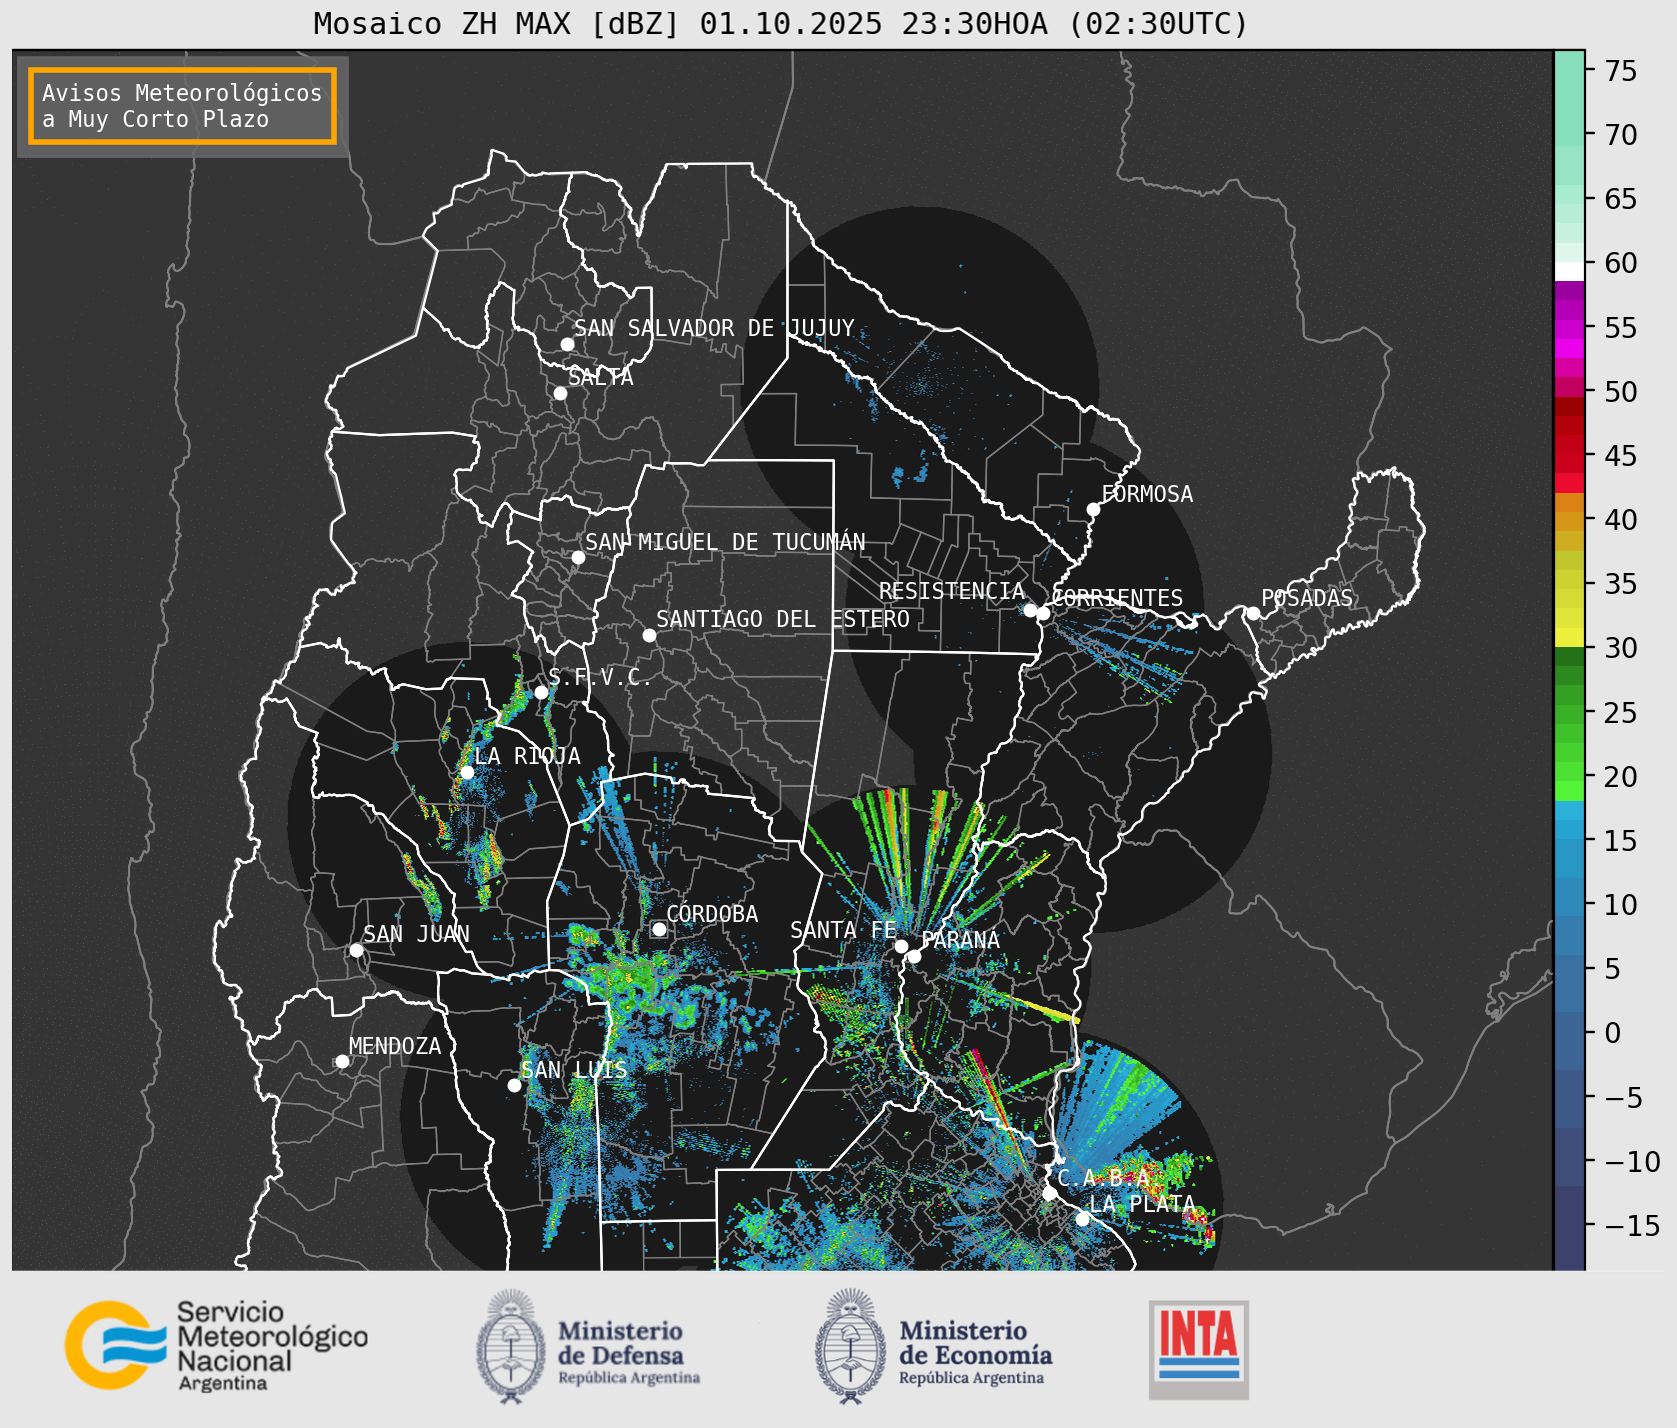1677x1428 pixels.
Task: Click the CÓRDOBA city label
Action: coord(712,914)
